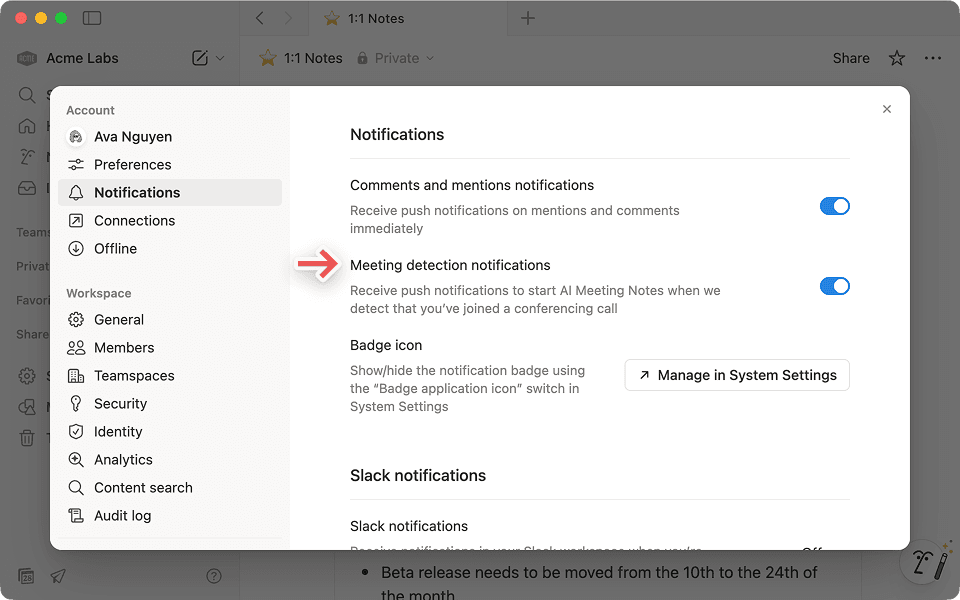
Task: Open Connections from the Account sidebar
Action: coord(75,220)
